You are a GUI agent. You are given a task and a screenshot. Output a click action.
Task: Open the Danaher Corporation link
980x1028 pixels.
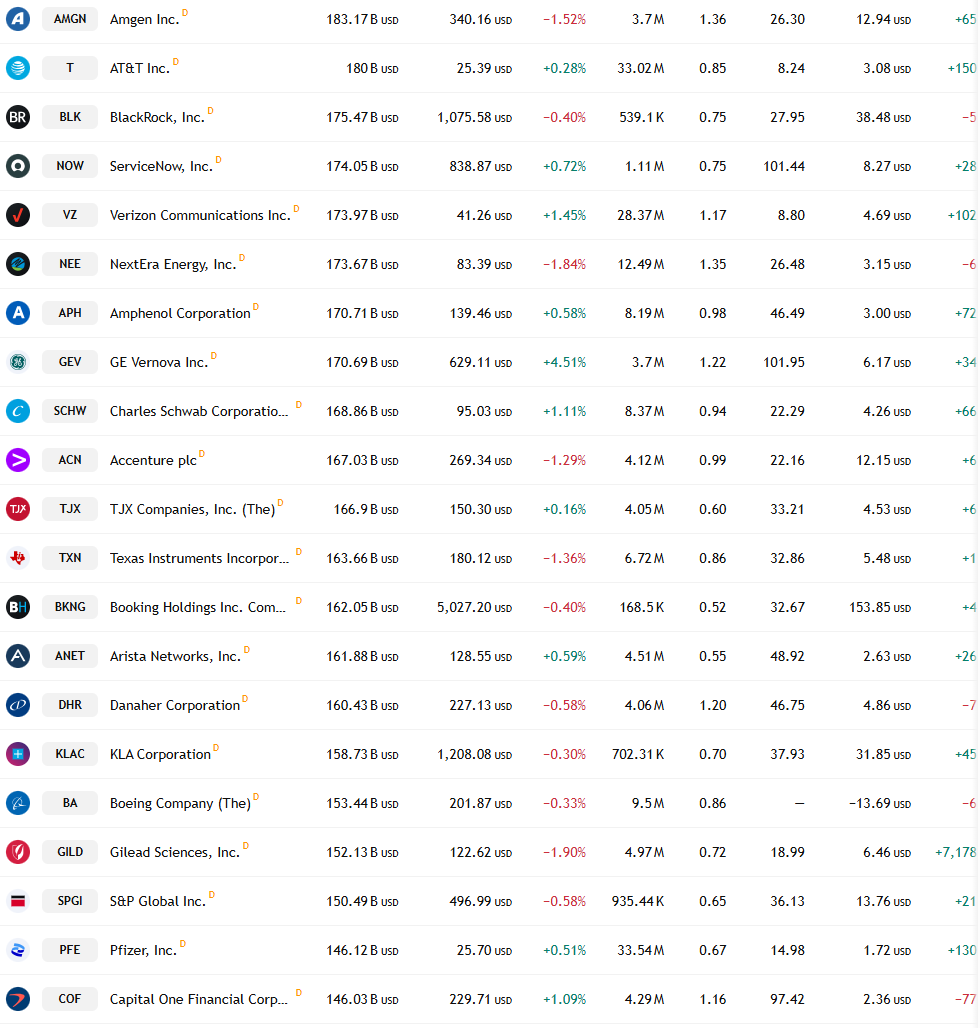tap(175, 705)
